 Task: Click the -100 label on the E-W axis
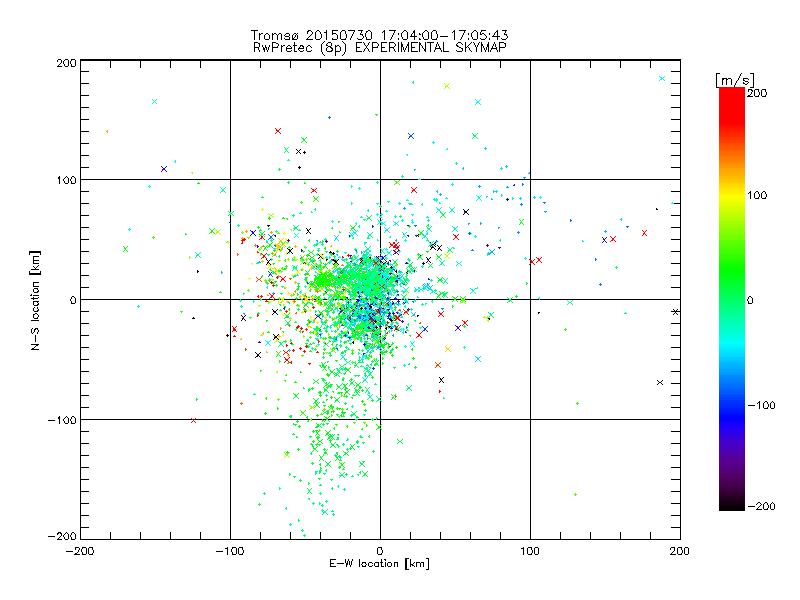point(230,552)
